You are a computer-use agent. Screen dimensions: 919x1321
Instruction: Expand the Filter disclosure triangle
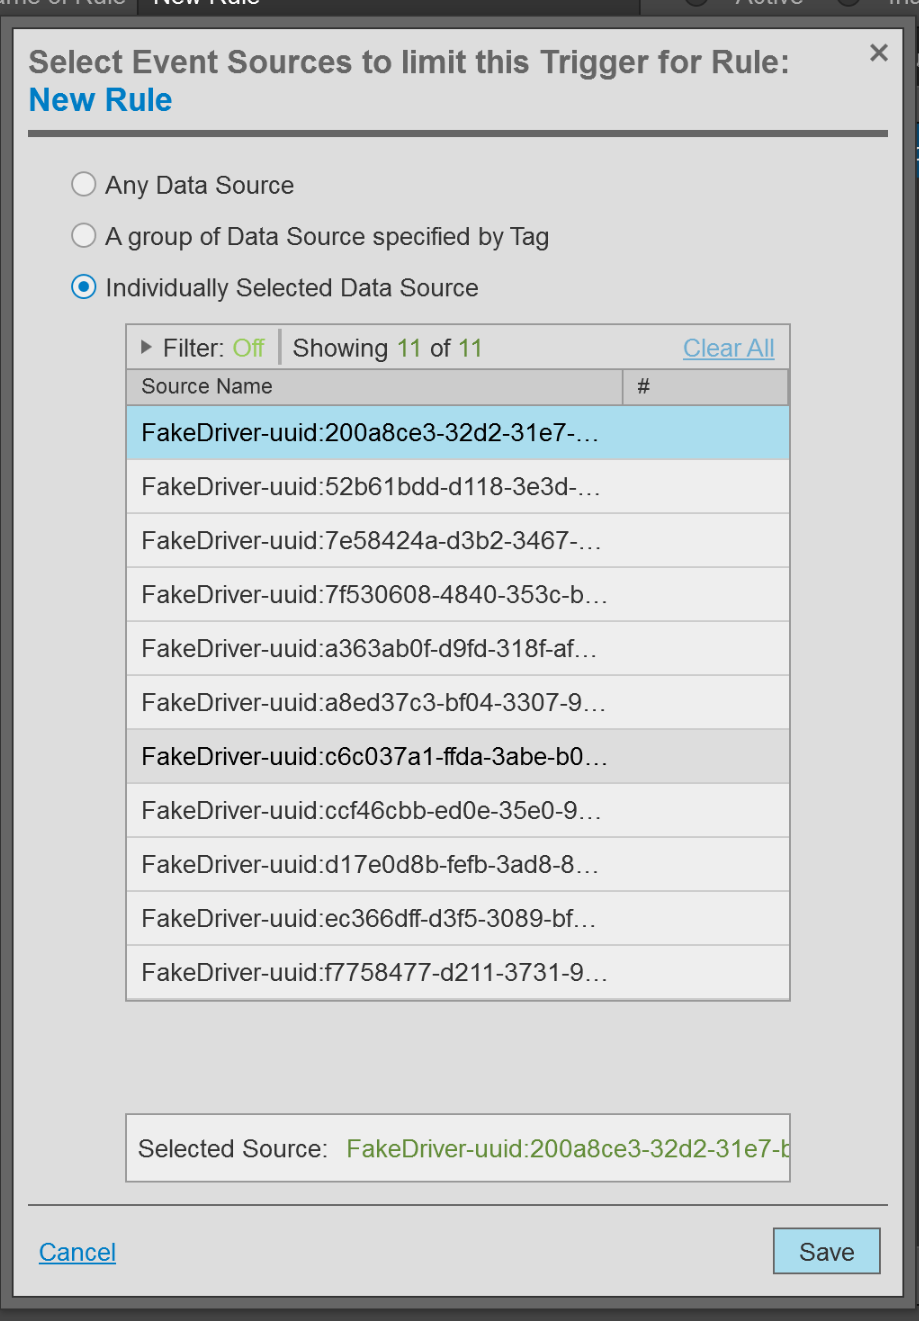pyautogui.click(x=146, y=348)
